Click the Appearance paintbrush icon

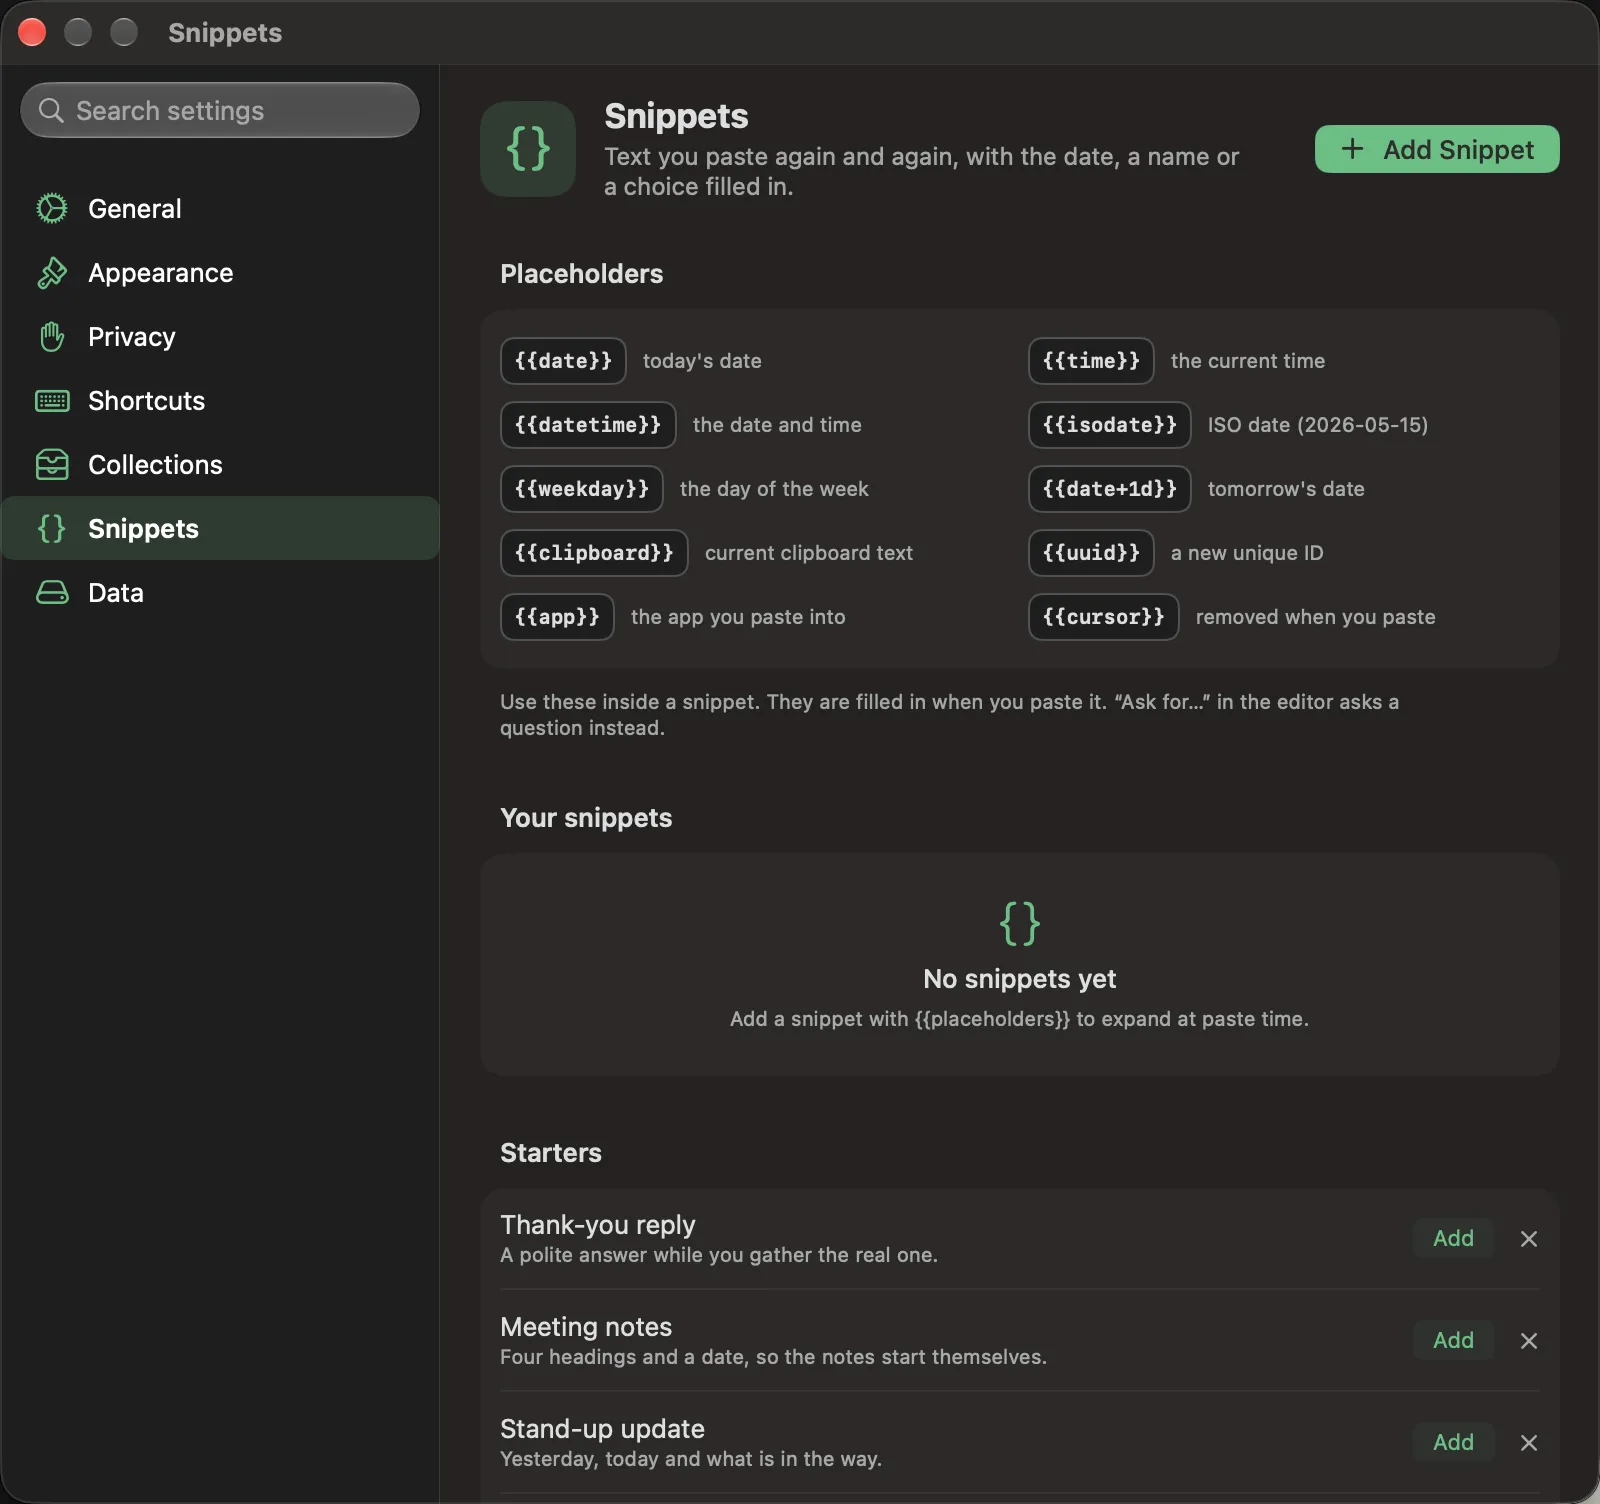[x=52, y=272]
